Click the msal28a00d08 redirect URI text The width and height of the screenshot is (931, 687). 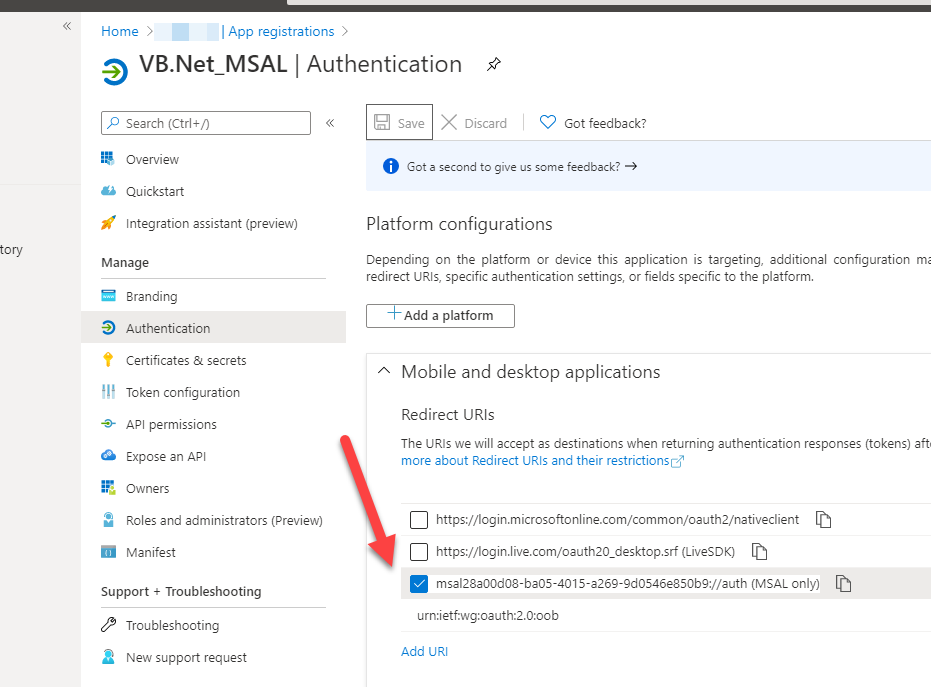click(628, 584)
